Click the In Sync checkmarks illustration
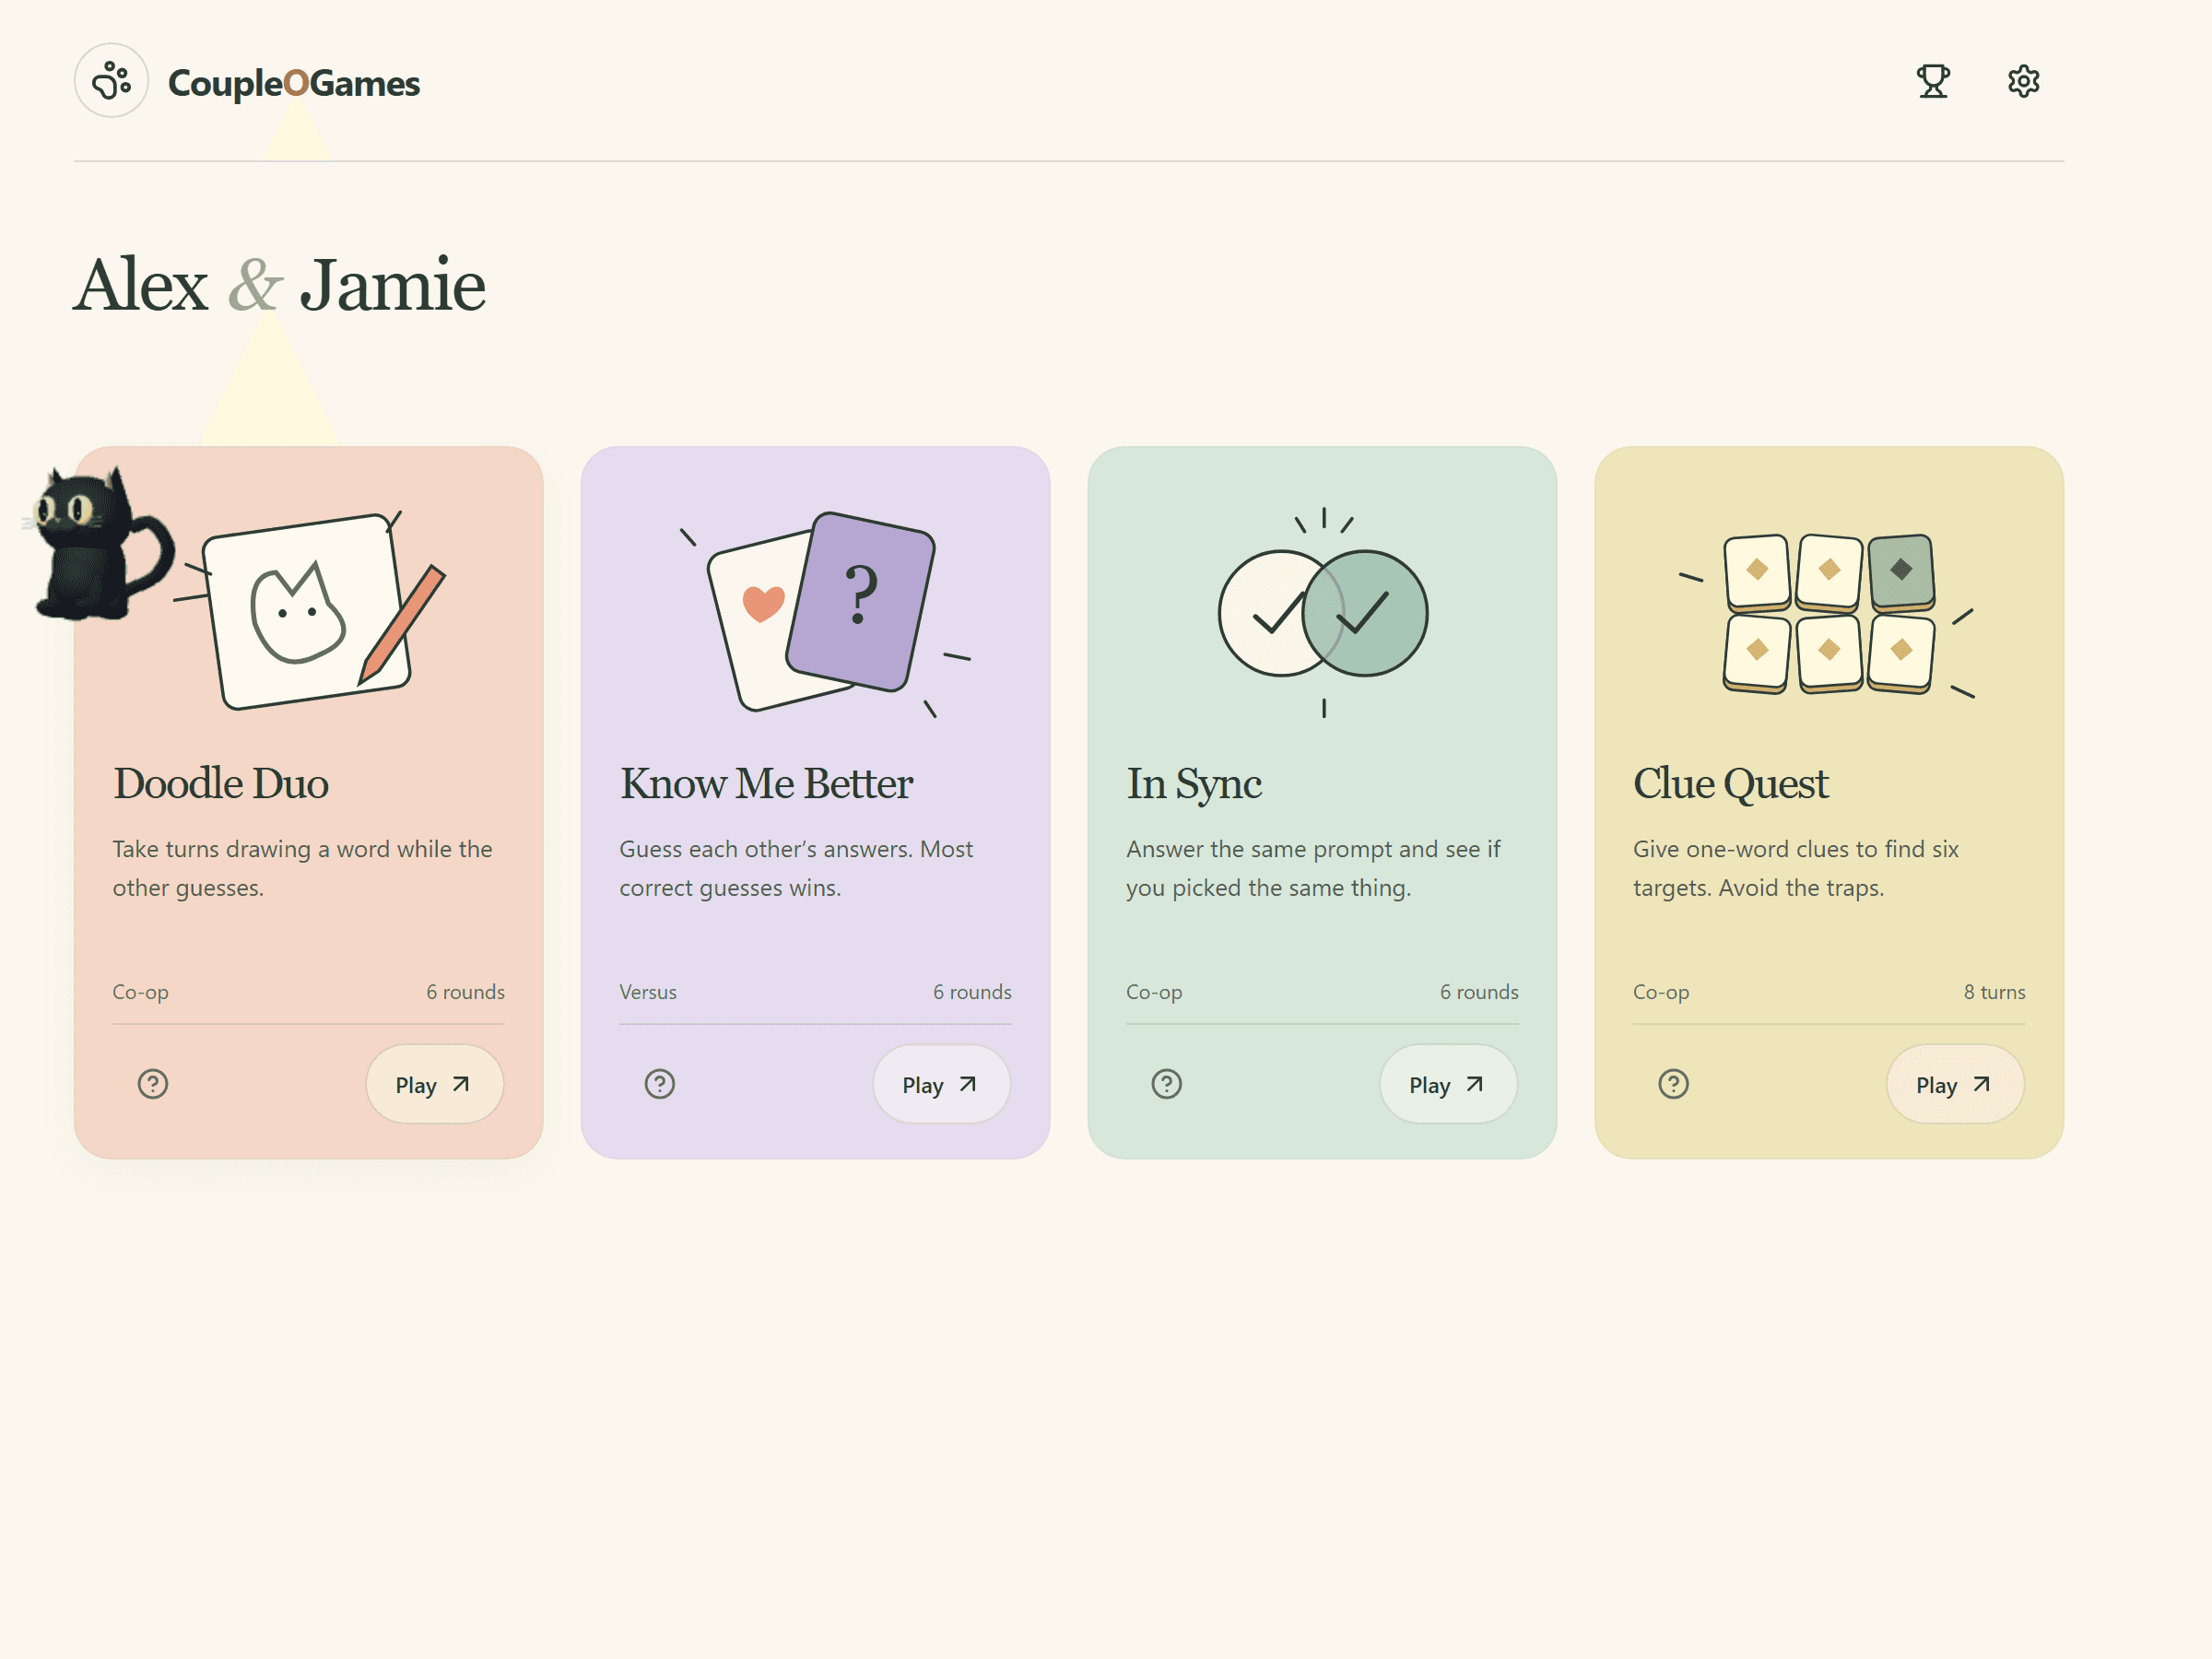This screenshot has height=1659, width=2212. (1323, 612)
